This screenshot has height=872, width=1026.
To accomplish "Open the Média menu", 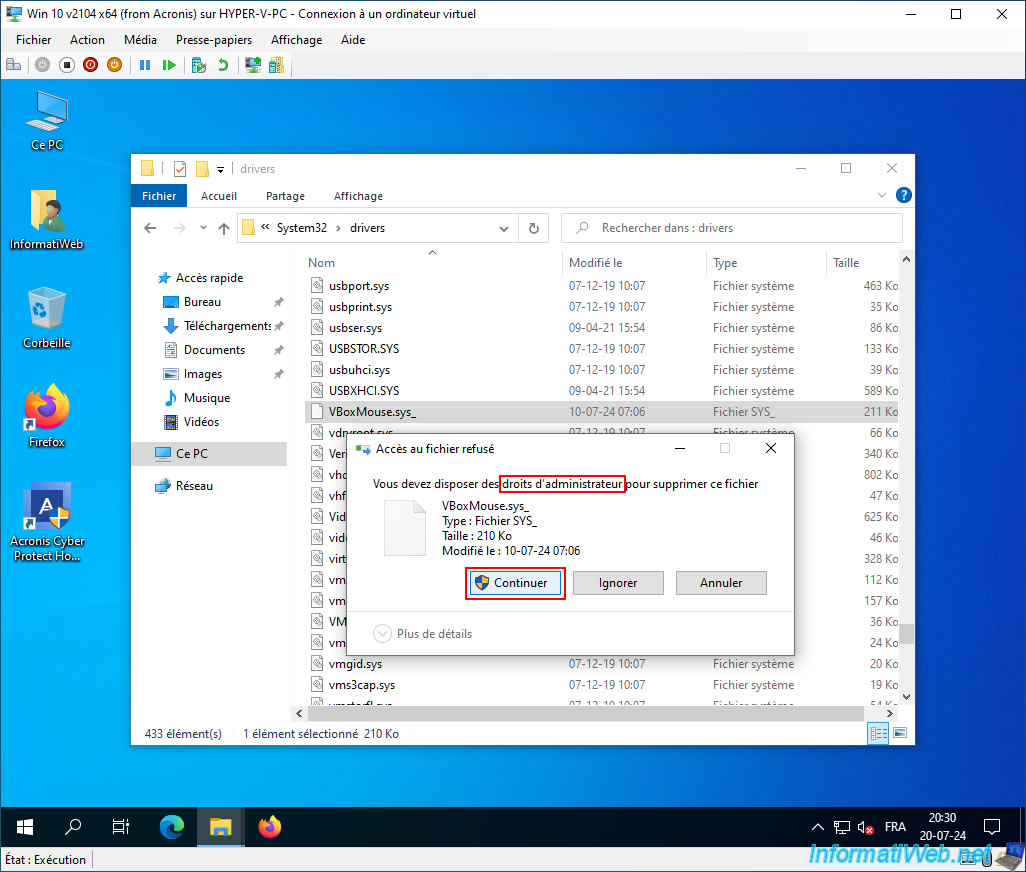I will click(140, 40).
